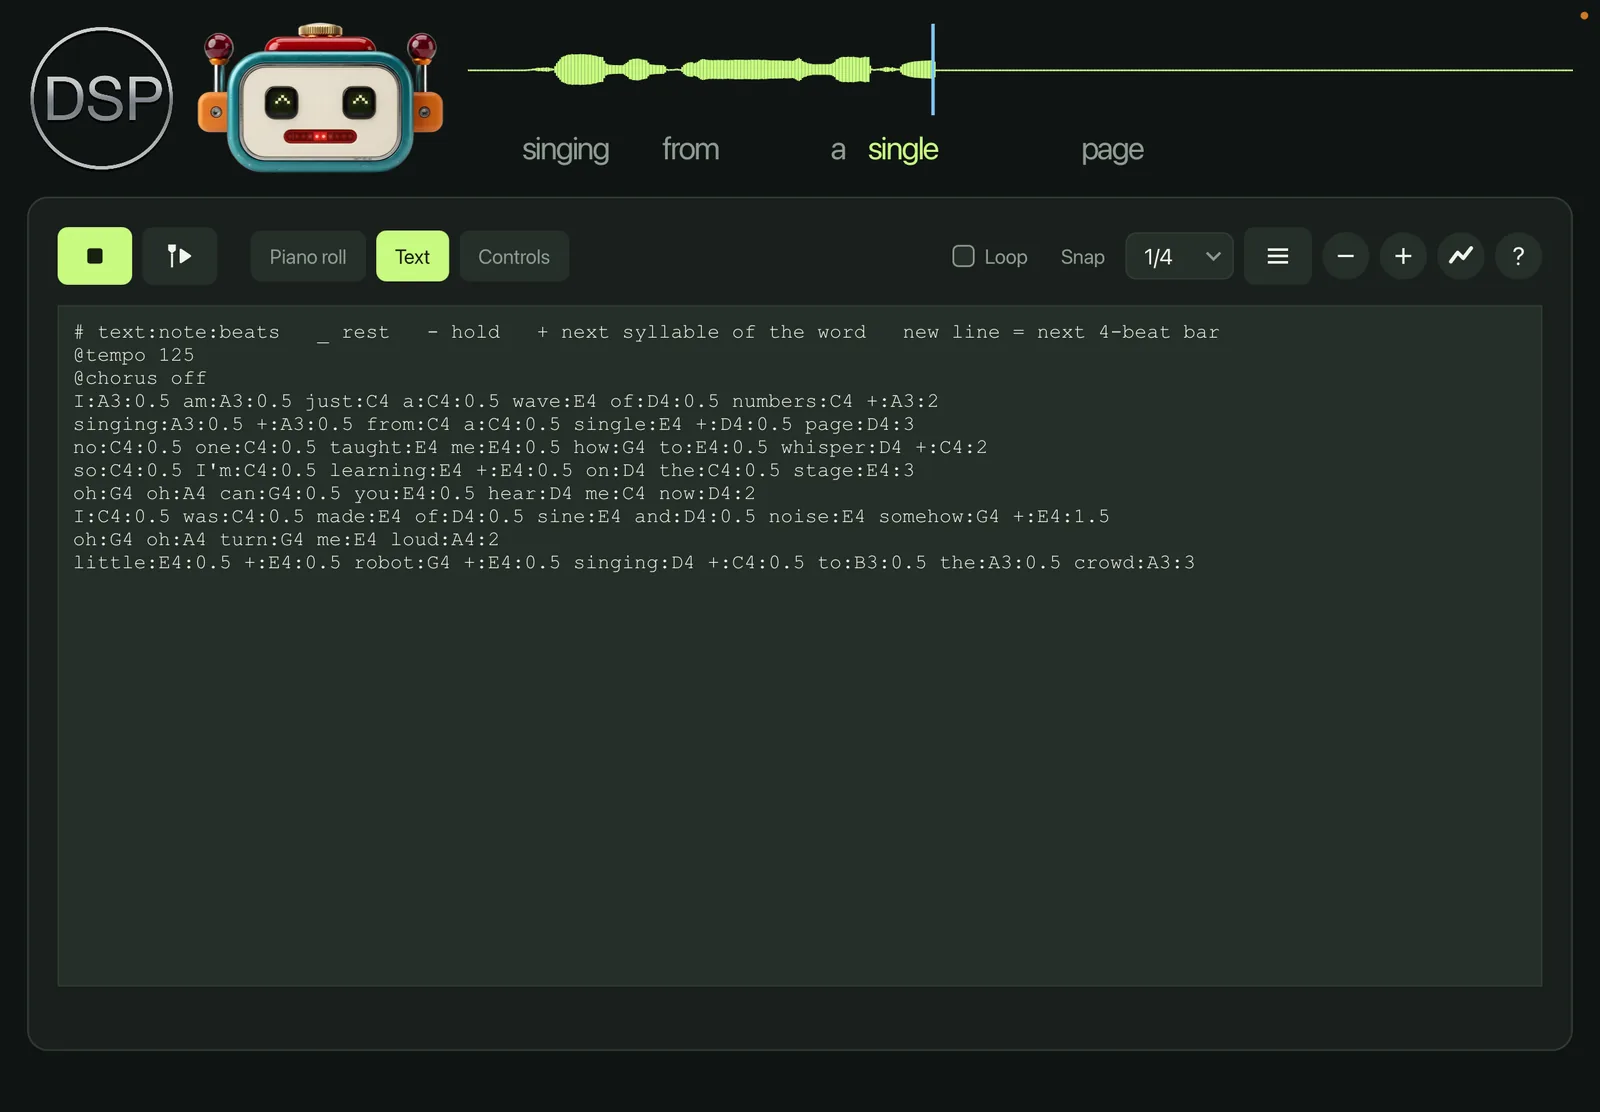The height and width of the screenshot is (1112, 1600).
Task: Zoom out with the minus icon
Action: click(x=1346, y=256)
